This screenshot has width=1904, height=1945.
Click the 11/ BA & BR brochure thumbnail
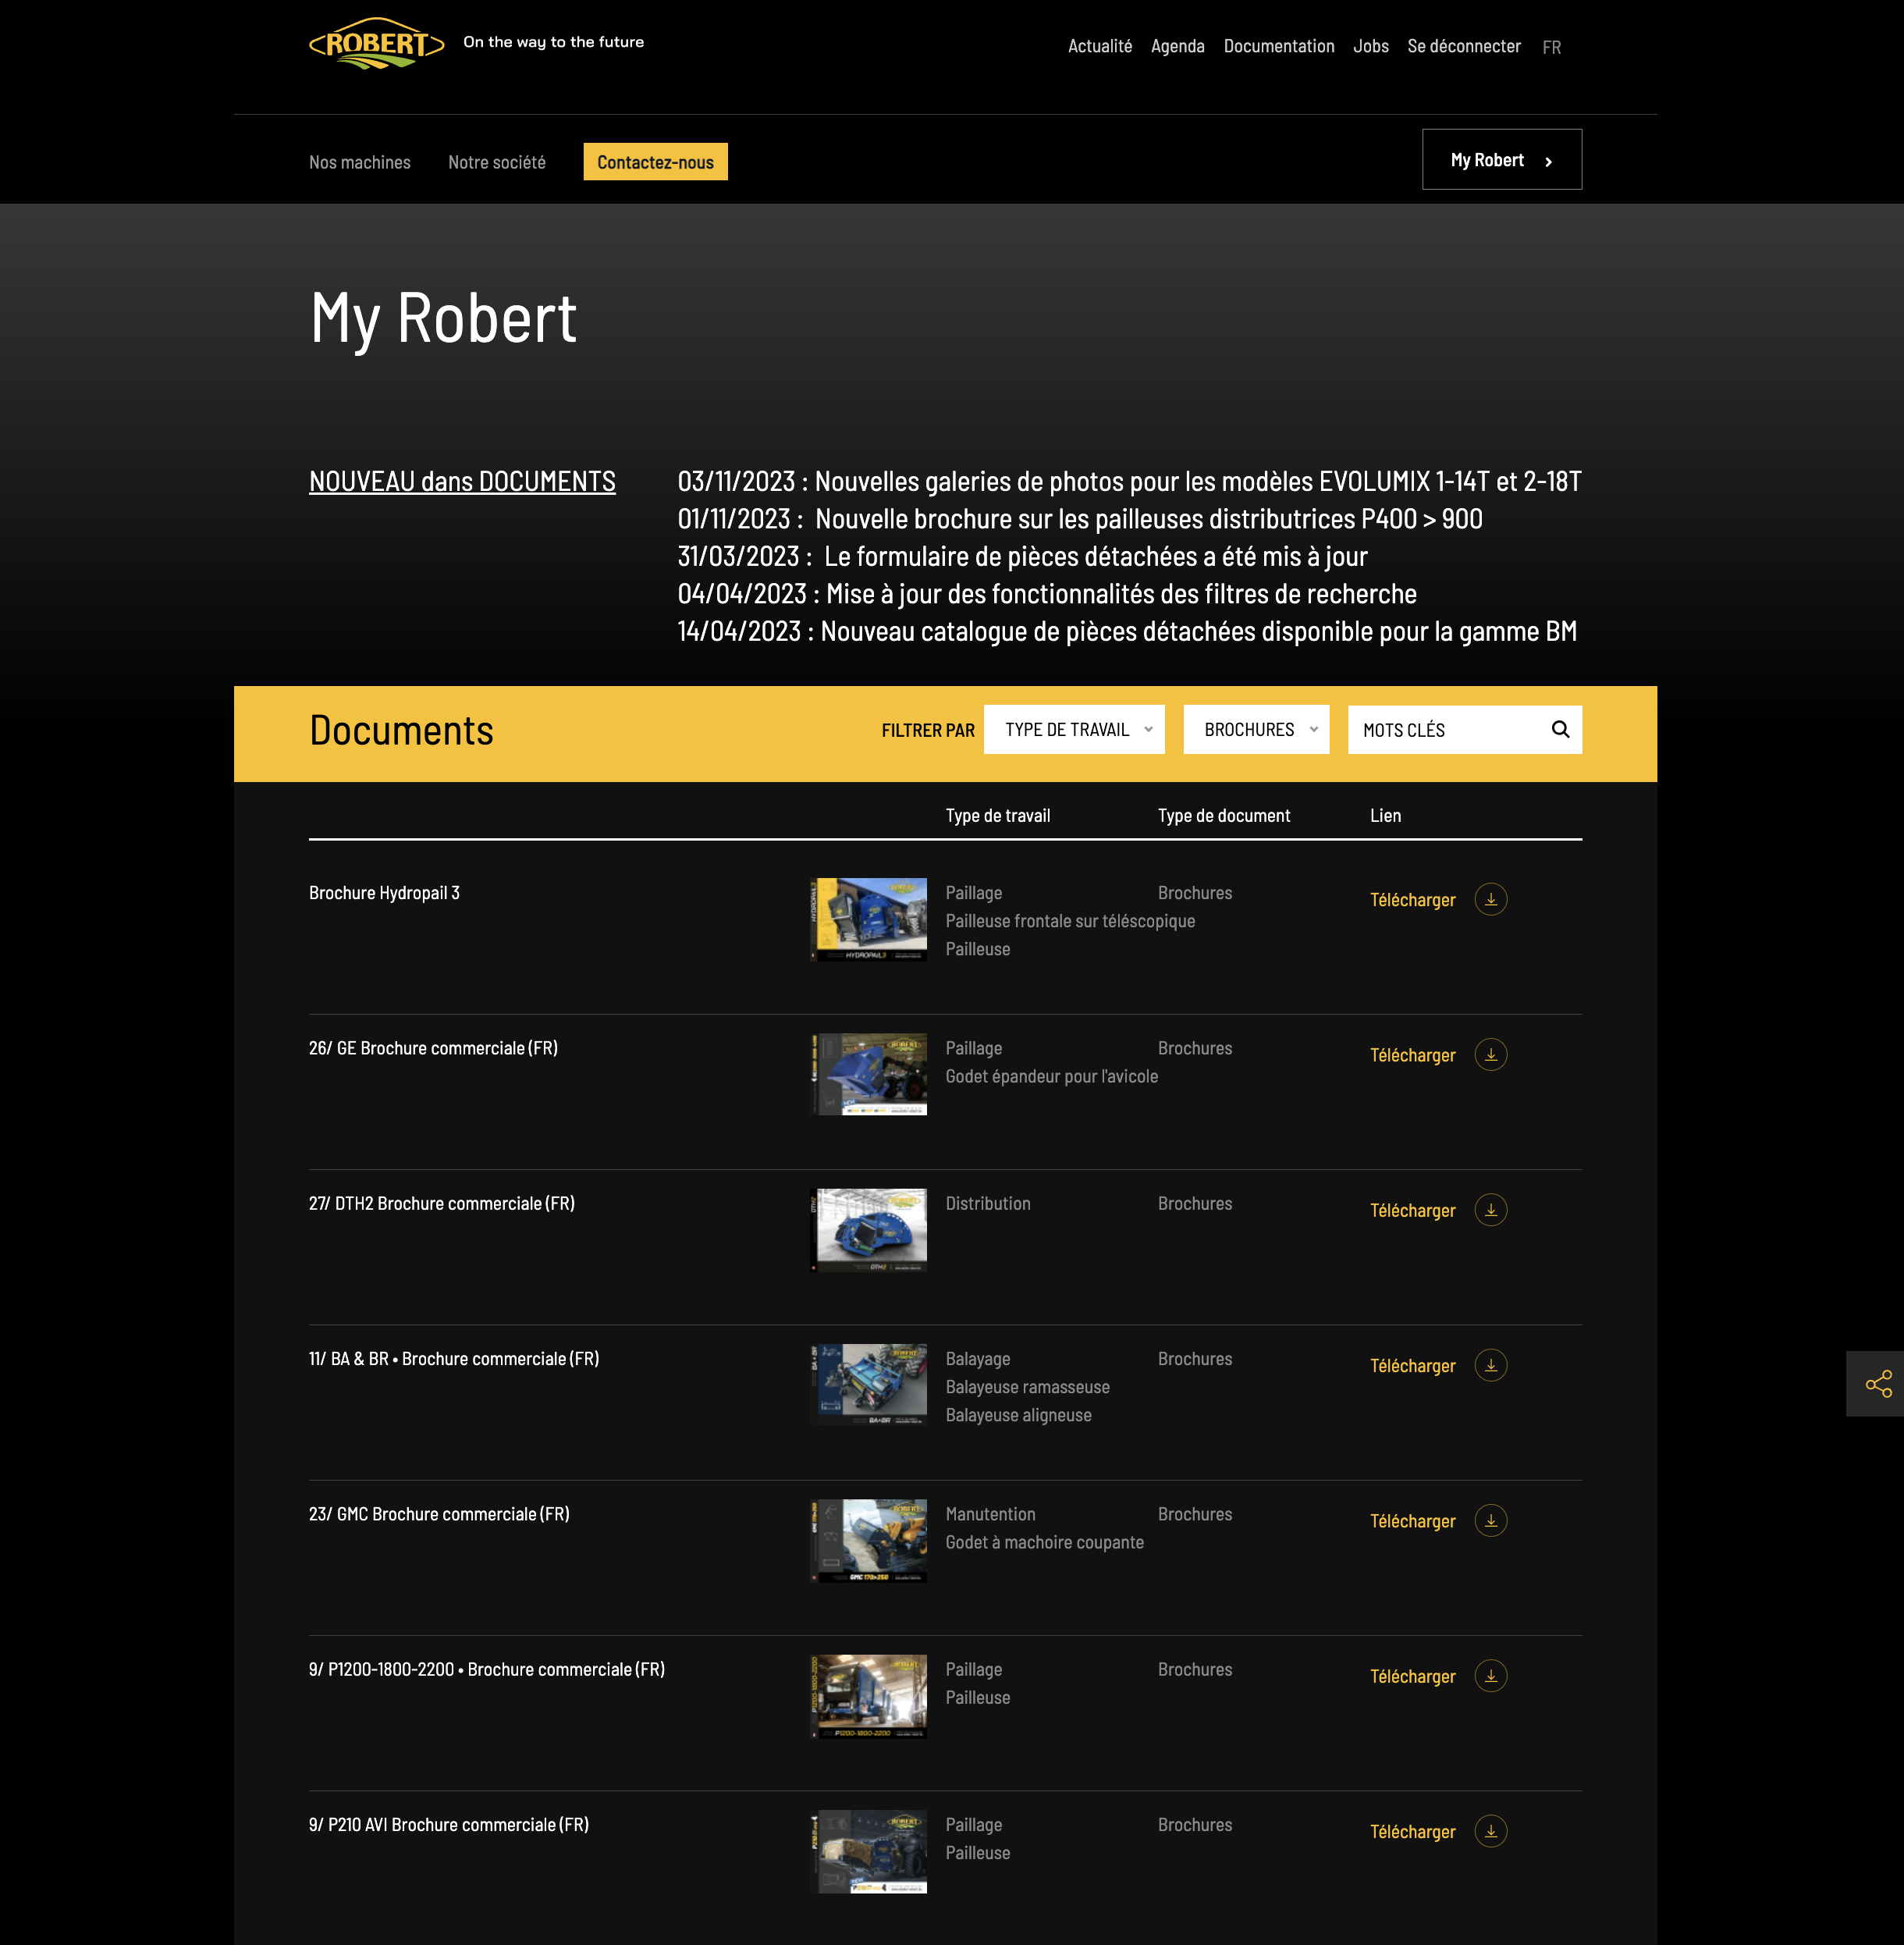(x=868, y=1385)
